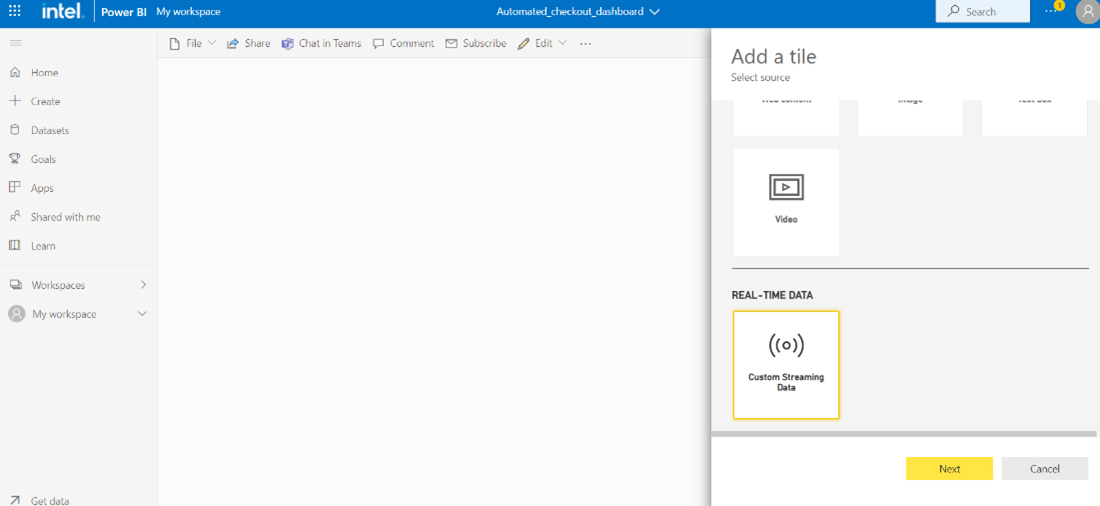
Task: Click the Home house icon
Action: tap(15, 72)
